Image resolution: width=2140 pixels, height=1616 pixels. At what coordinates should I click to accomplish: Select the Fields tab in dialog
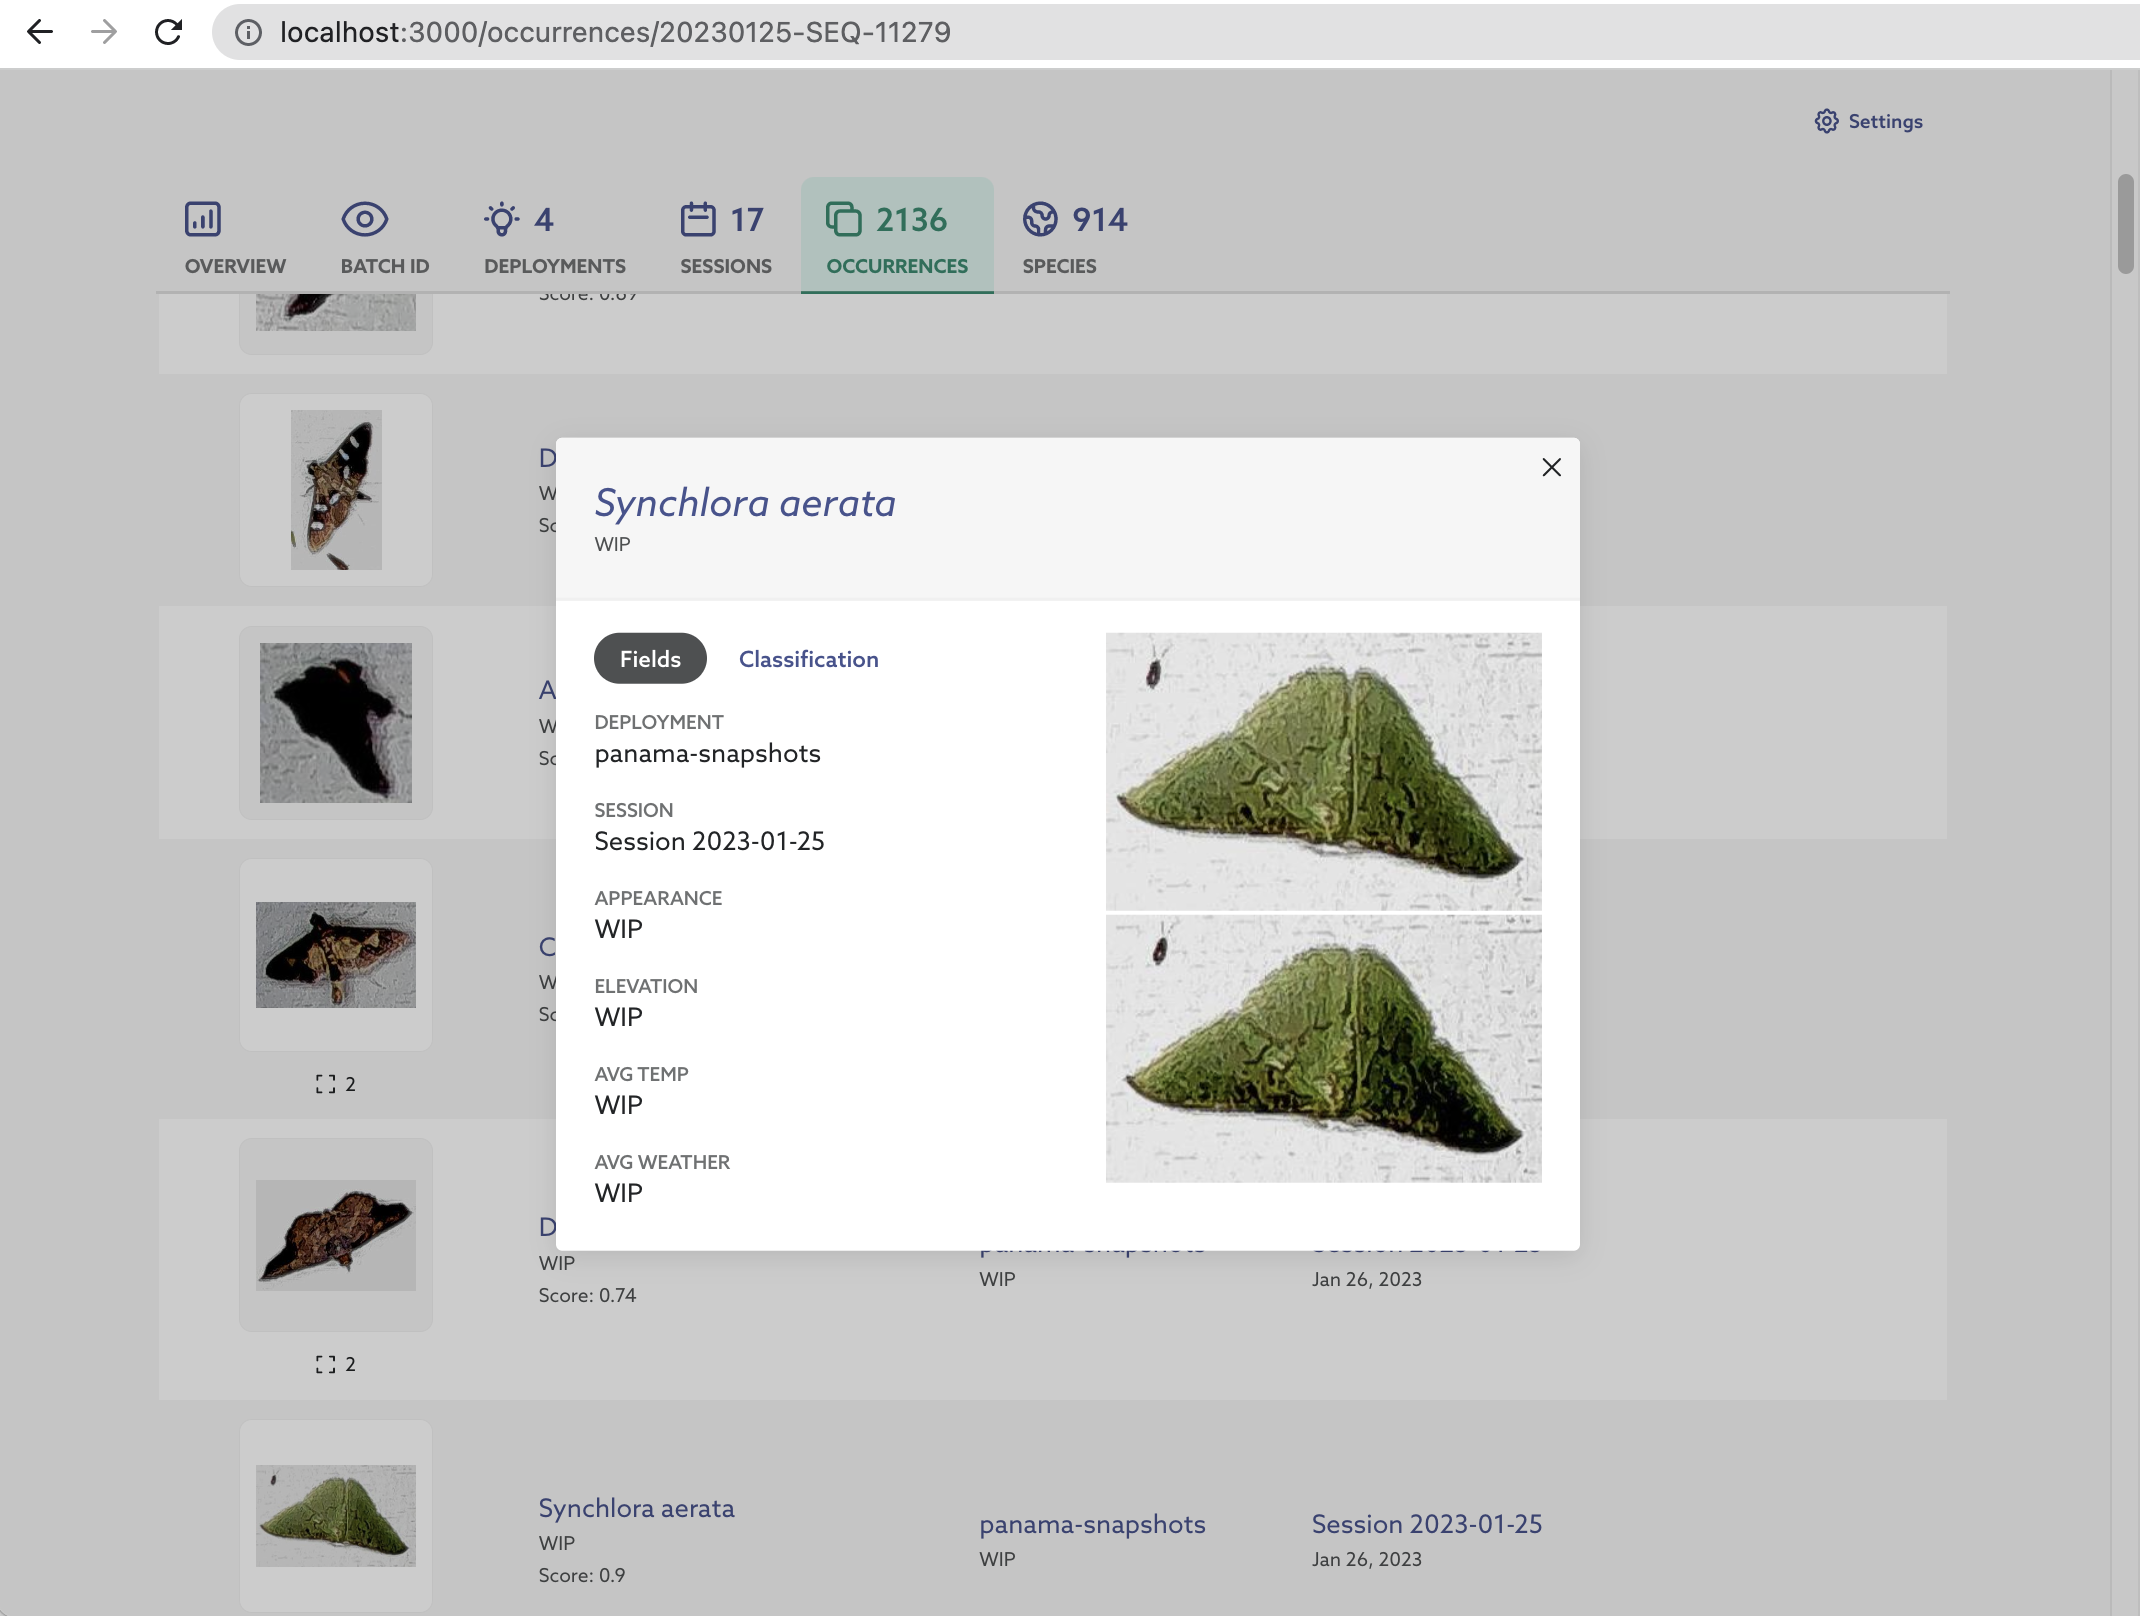(x=650, y=659)
